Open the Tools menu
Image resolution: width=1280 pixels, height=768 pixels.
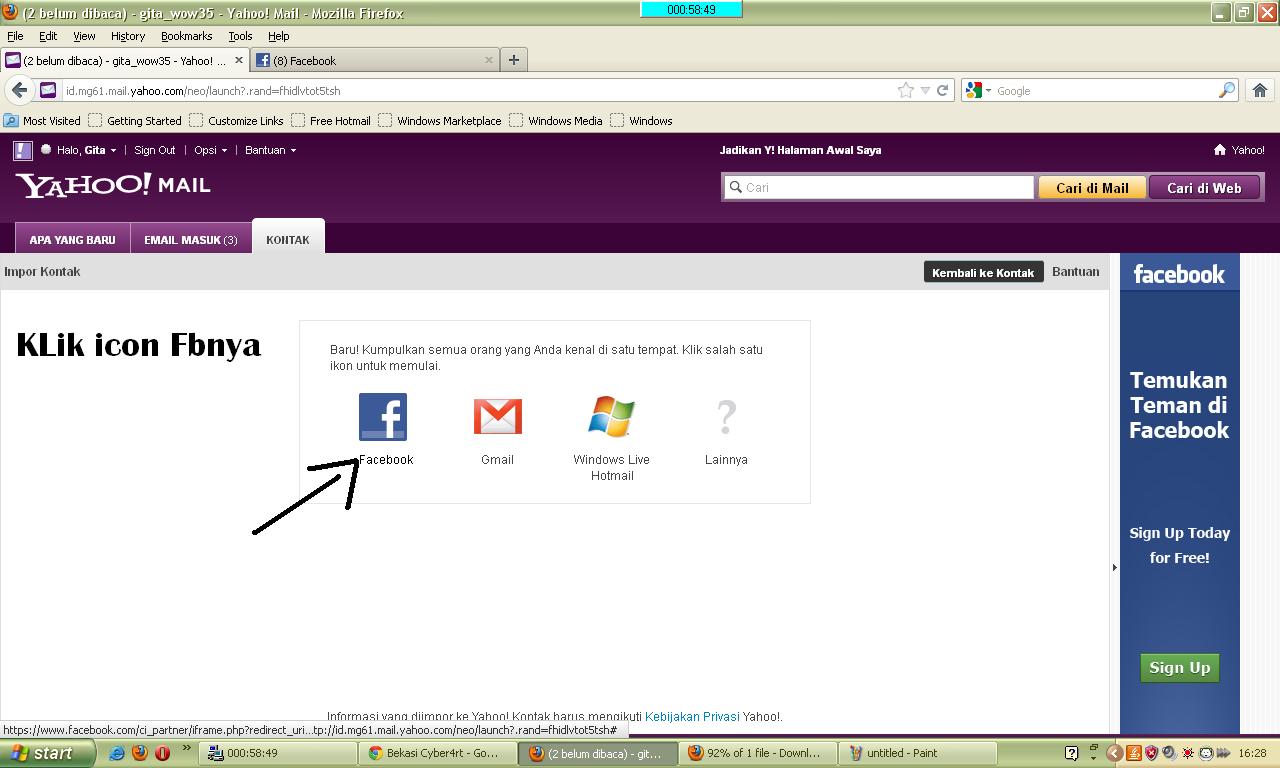click(240, 36)
